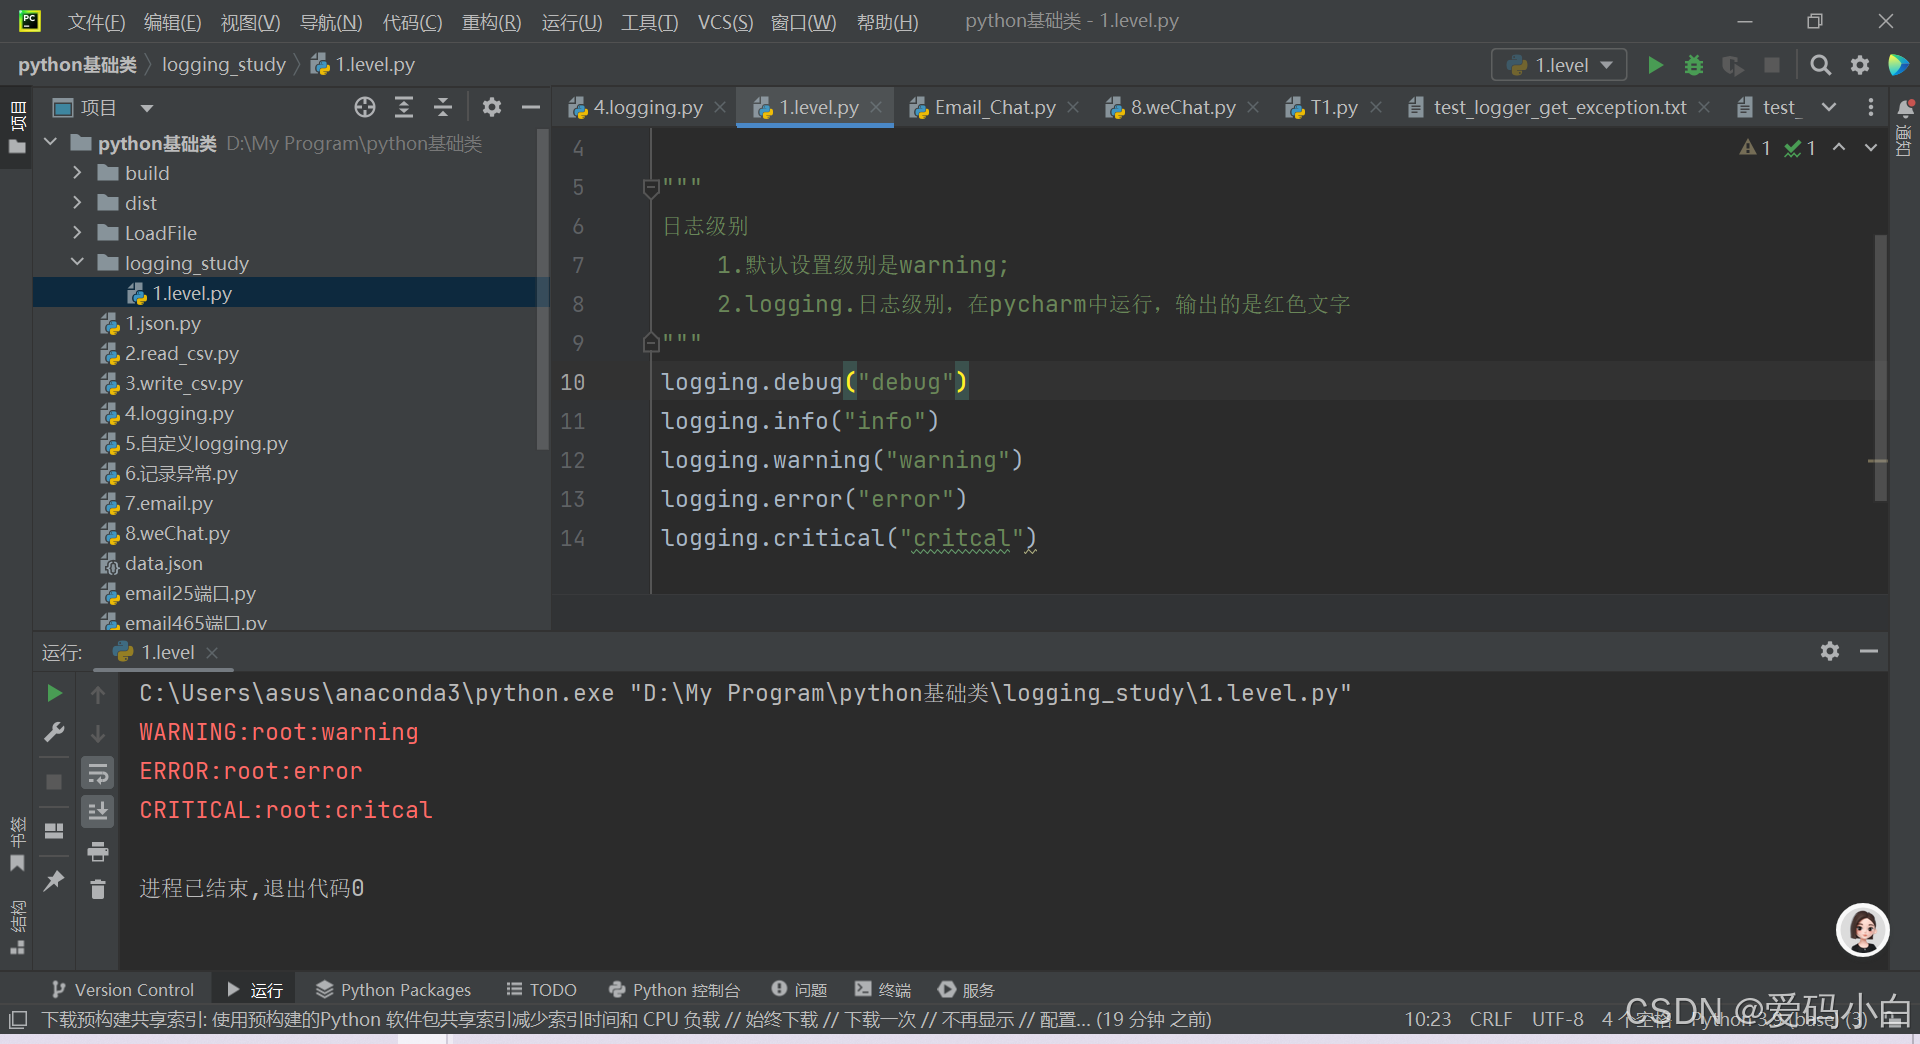Rerun the 1.level script

[x=54, y=693]
